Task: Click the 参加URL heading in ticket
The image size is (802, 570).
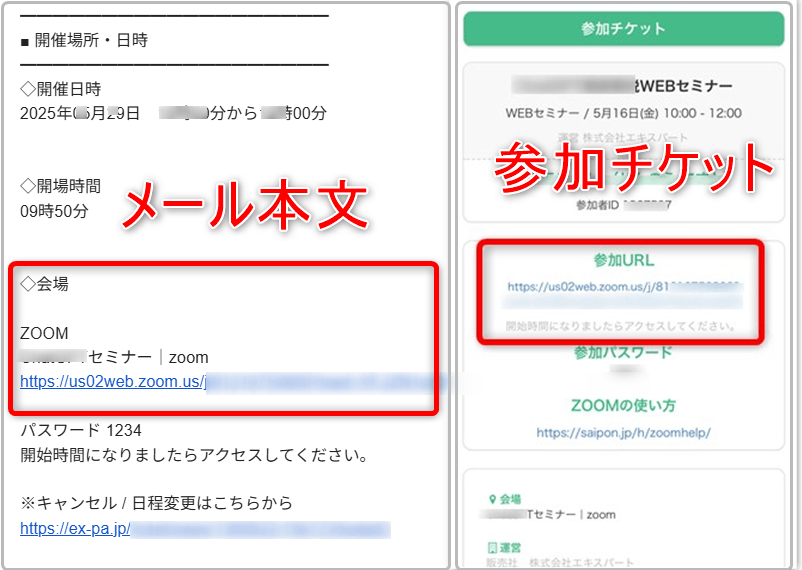Action: click(623, 260)
